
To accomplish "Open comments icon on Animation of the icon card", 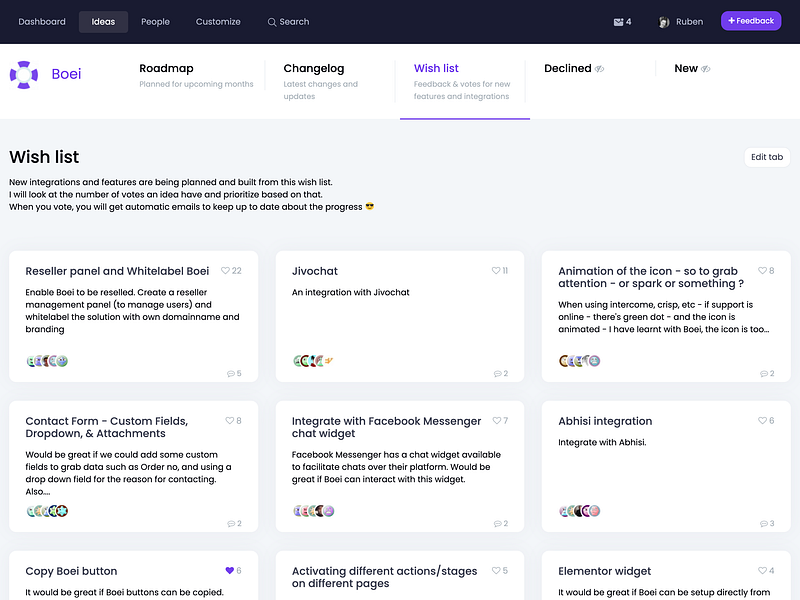I will (x=764, y=373).
